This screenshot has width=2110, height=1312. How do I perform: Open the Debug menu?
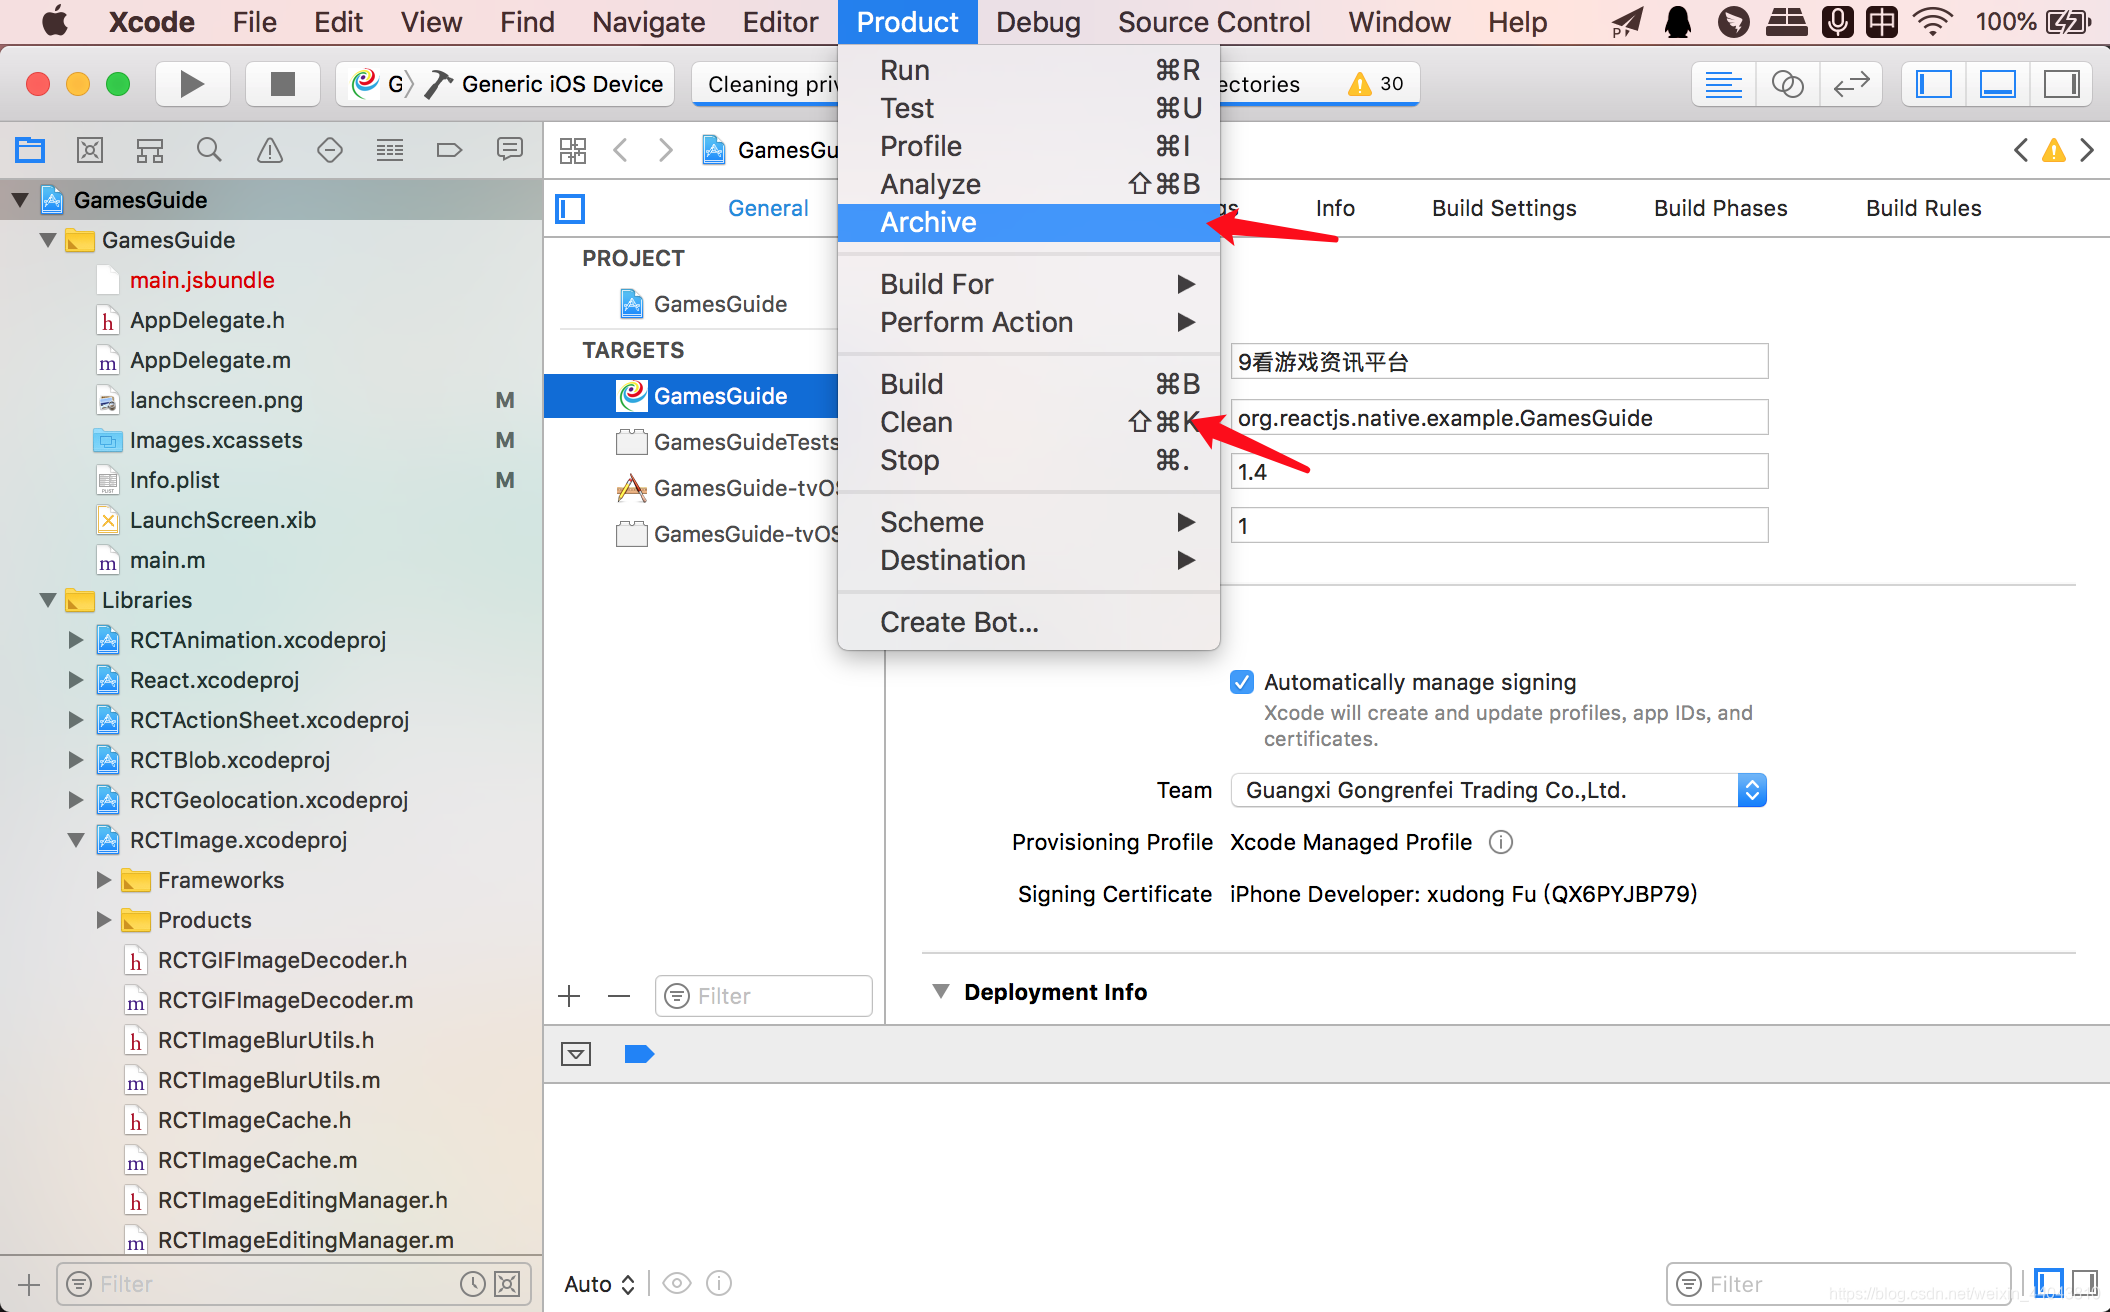1038,22
